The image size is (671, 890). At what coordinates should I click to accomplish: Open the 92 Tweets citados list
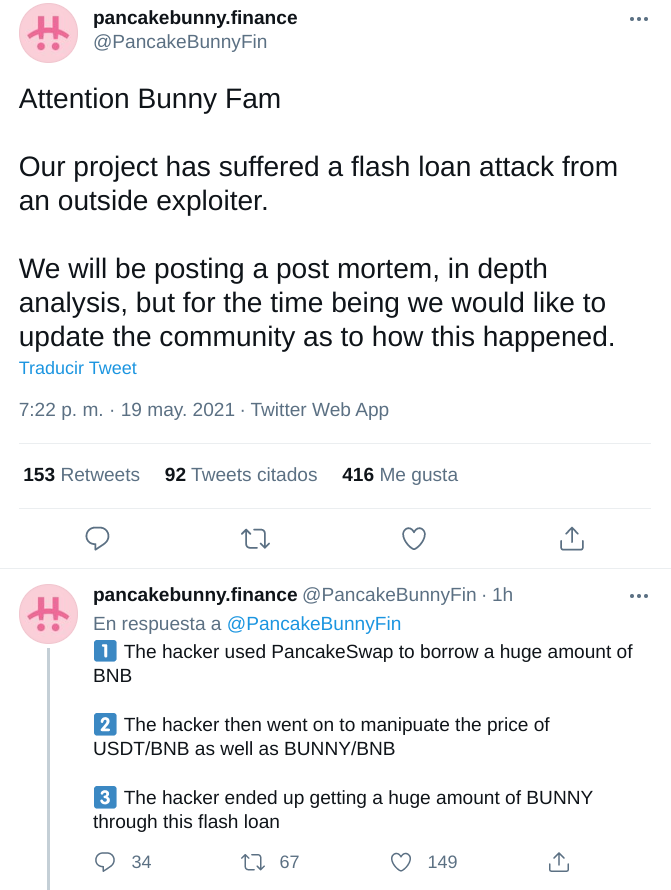click(x=241, y=475)
